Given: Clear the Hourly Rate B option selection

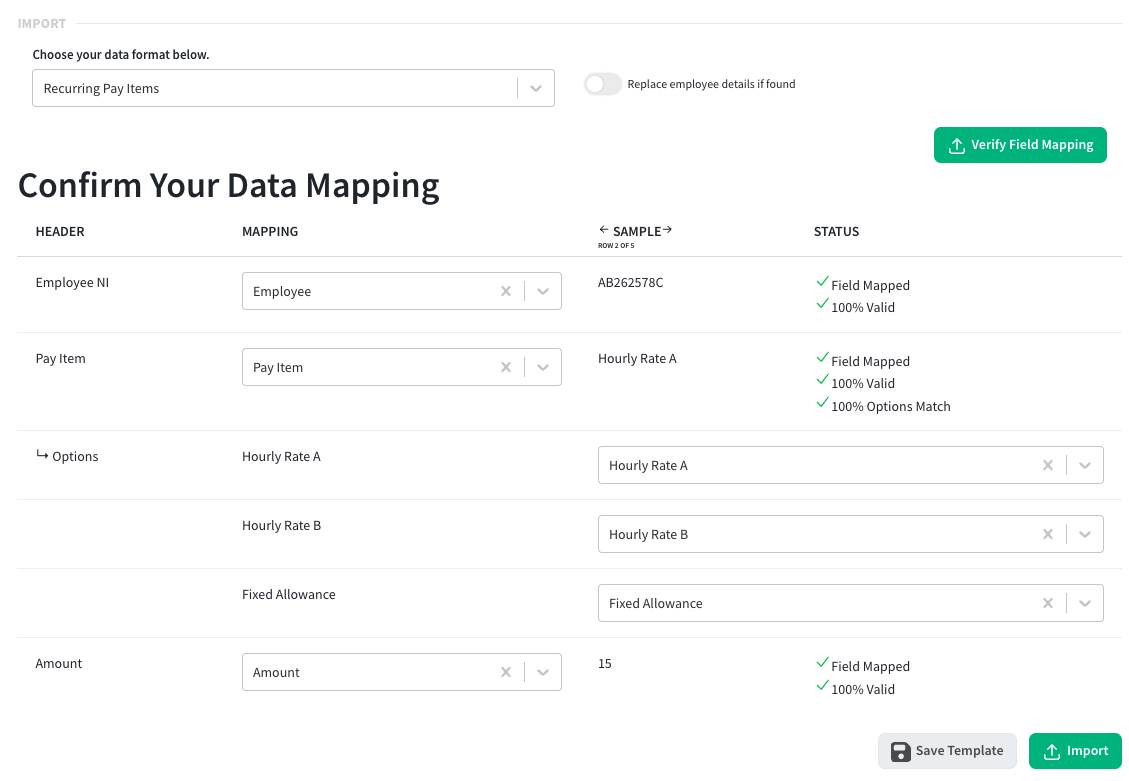Looking at the screenshot, I should [1048, 534].
